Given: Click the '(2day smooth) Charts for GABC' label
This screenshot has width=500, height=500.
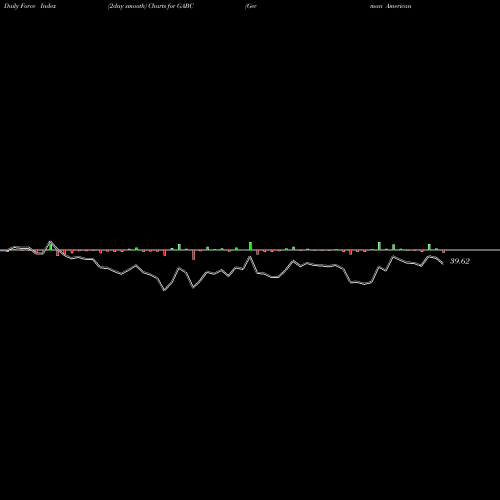Looking at the screenshot, I should [151, 6].
